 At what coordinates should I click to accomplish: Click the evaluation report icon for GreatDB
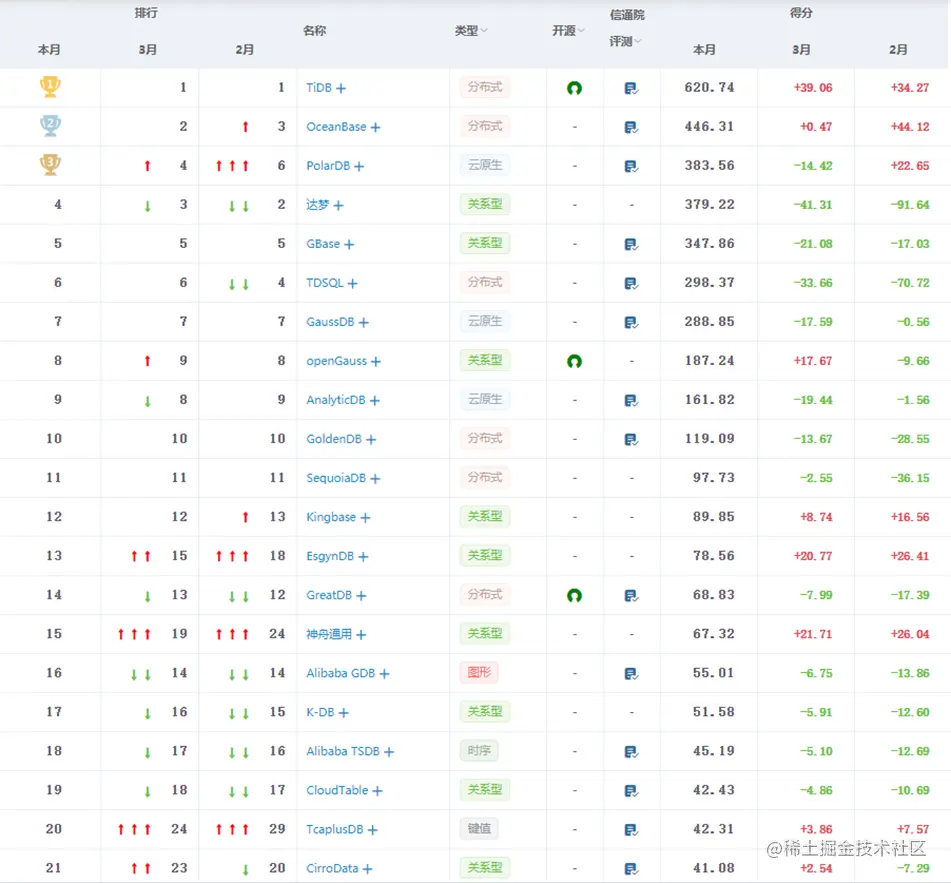pos(631,596)
